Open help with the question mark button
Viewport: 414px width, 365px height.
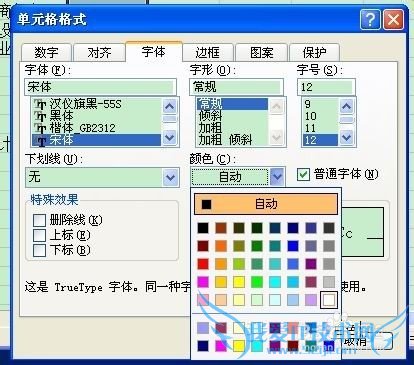click(370, 20)
